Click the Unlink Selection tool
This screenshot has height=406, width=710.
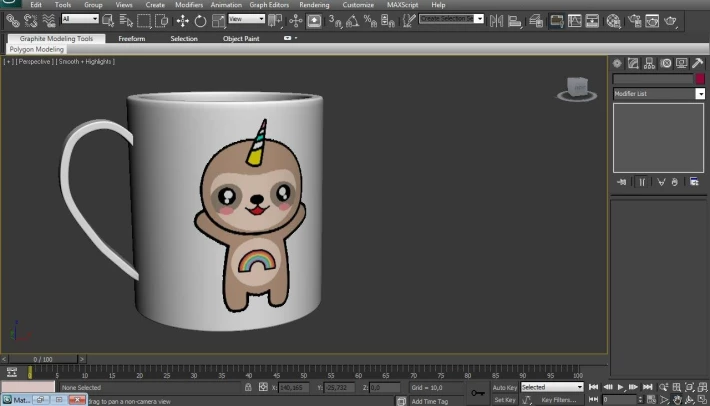tap(30, 21)
